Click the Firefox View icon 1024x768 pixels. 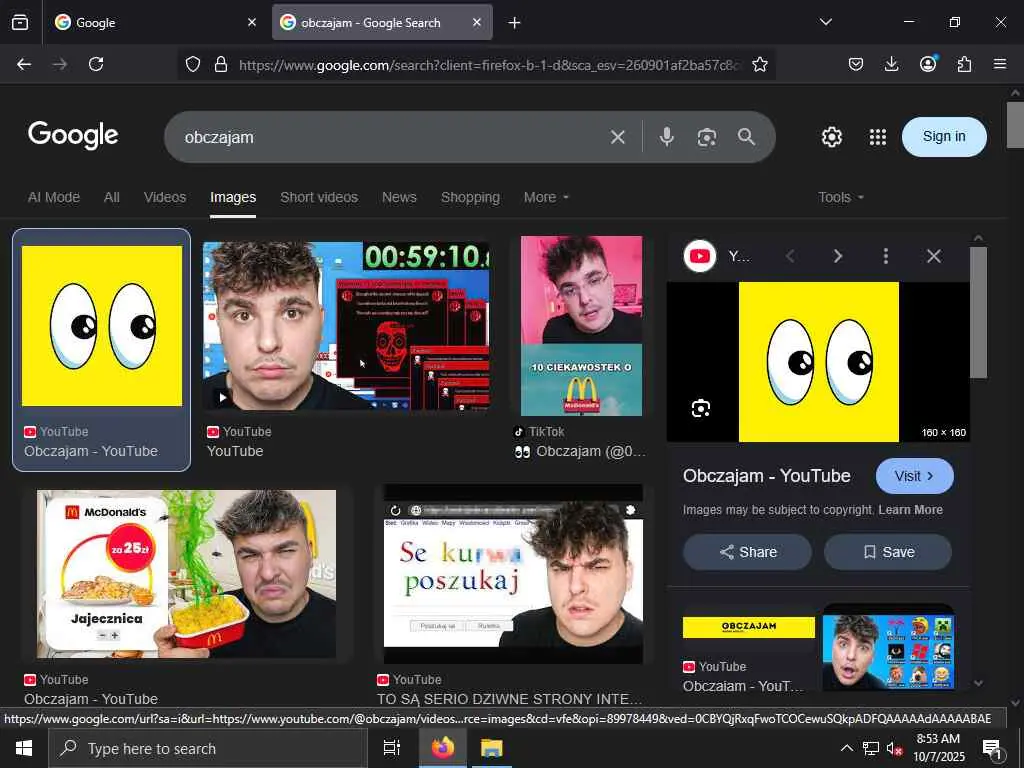tap(20, 22)
